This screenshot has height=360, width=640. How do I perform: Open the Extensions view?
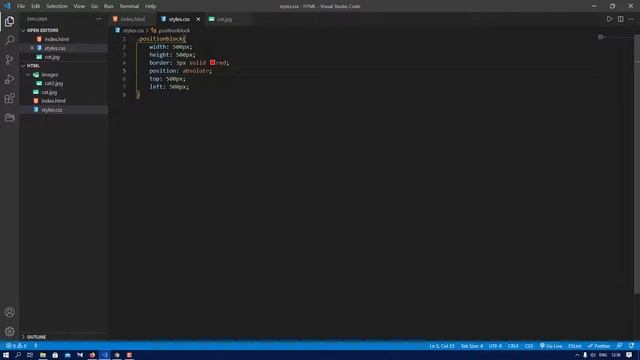[x=9, y=98]
